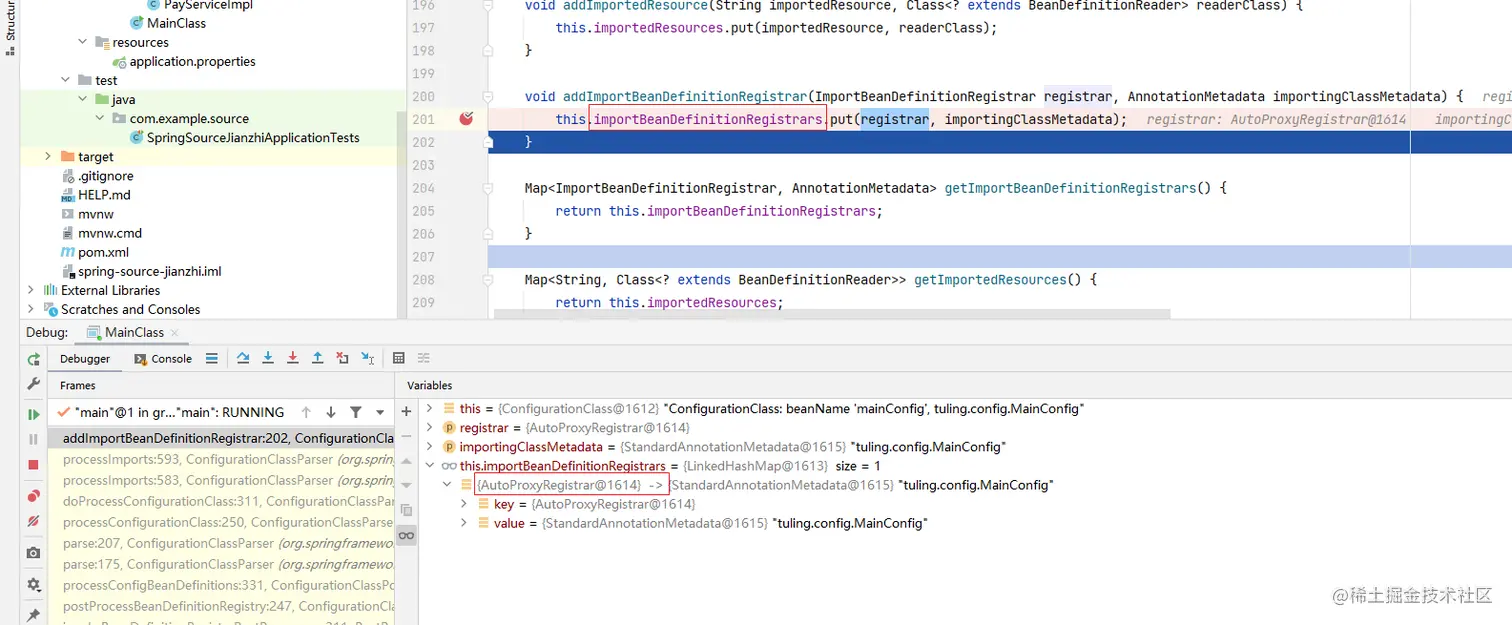Filter frames funnel icon
The image size is (1512, 625).
point(356,412)
